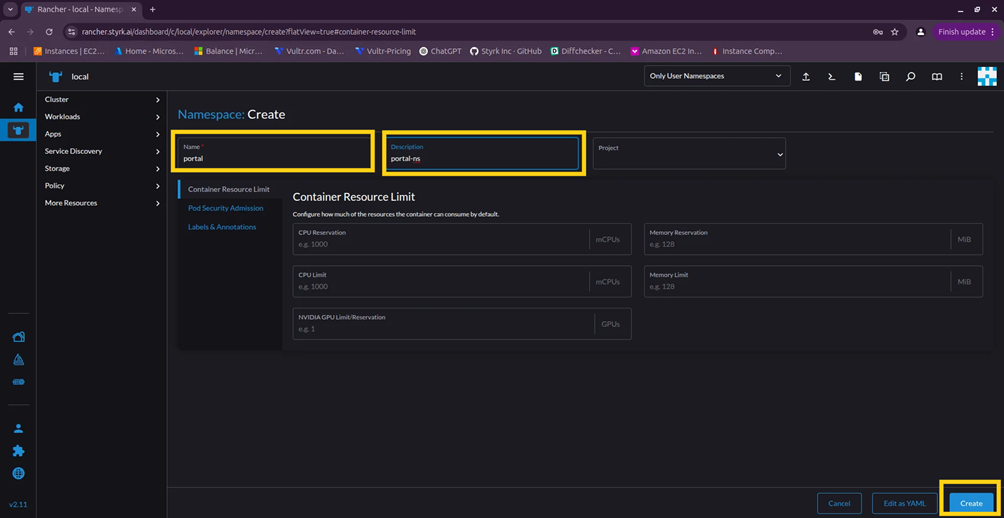
Task: Click the Cancel button
Action: tap(839, 503)
